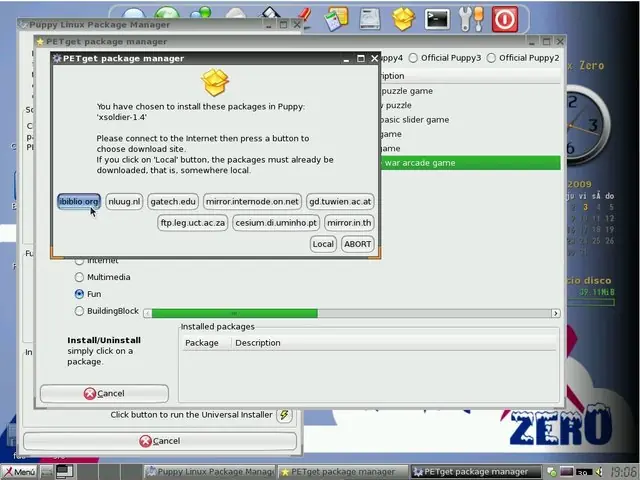Switch to the gear PETget taskbar entry

tap(476, 472)
